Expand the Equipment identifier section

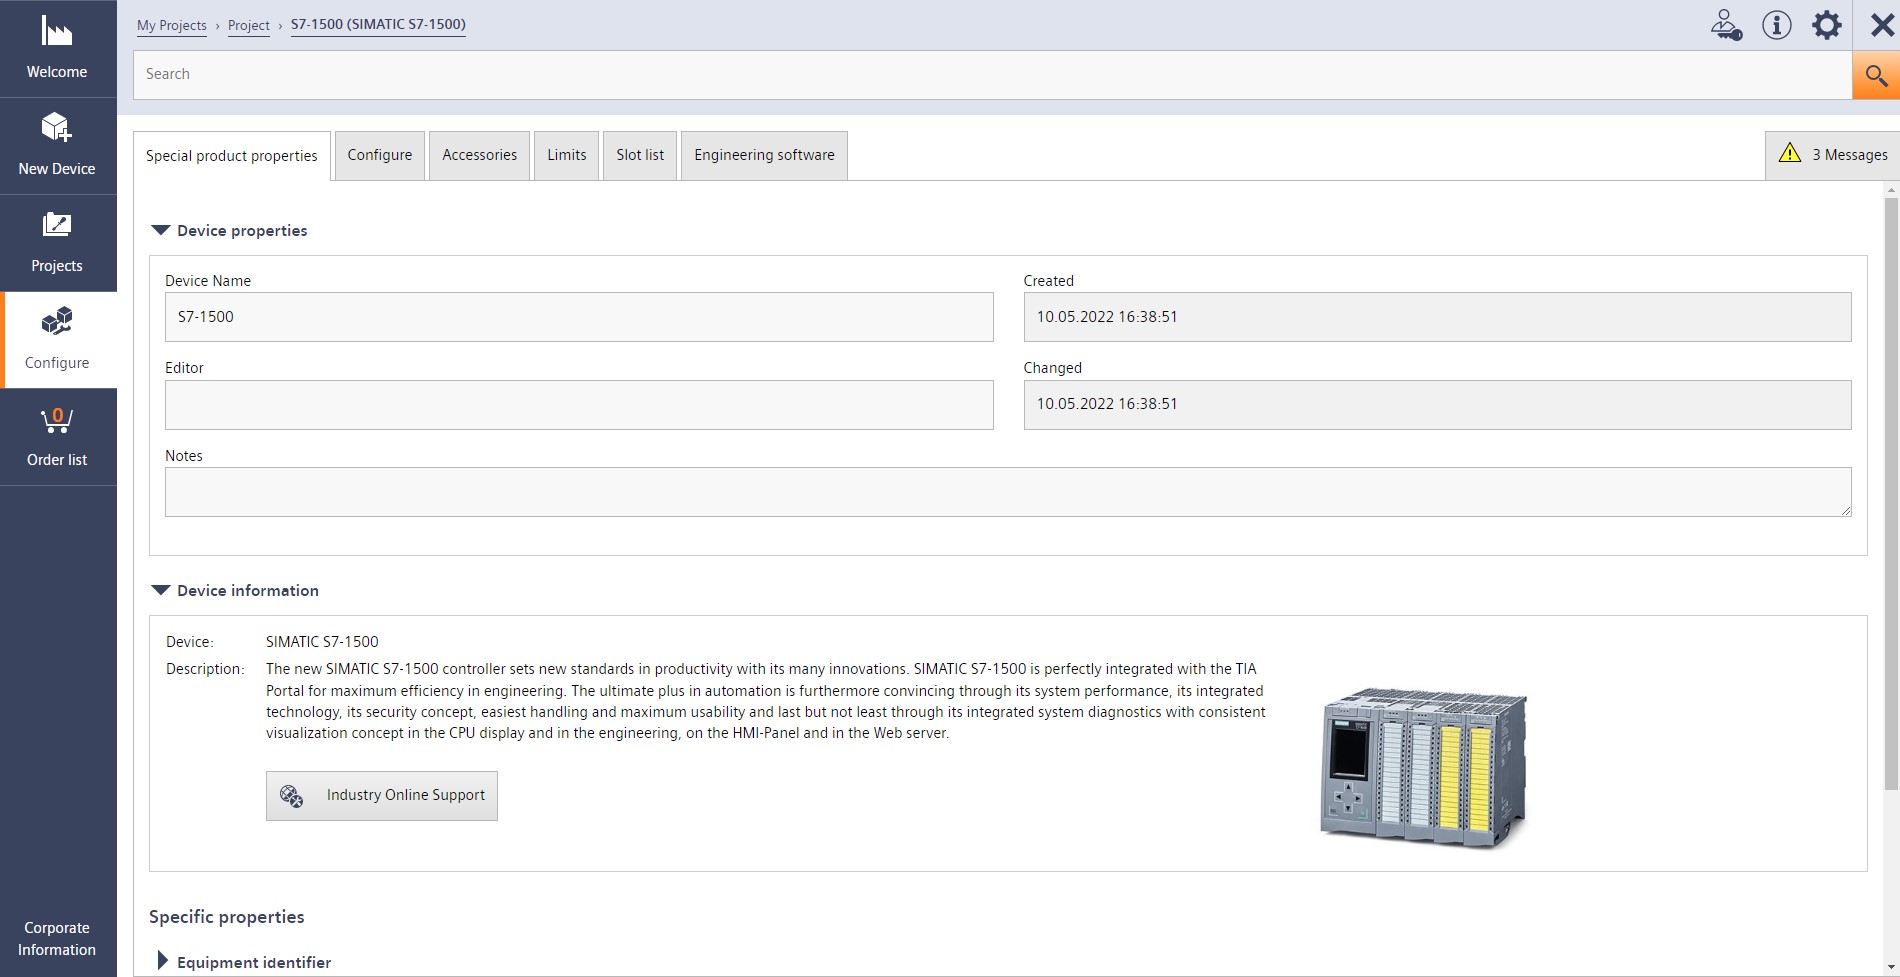pyautogui.click(x=162, y=961)
